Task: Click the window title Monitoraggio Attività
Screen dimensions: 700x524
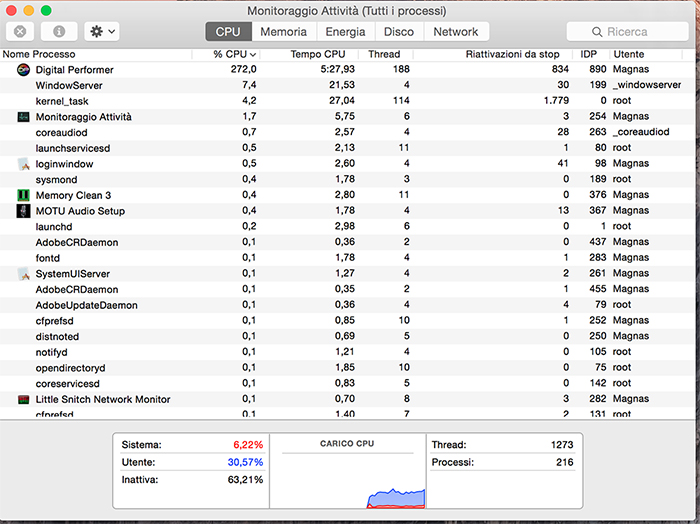Action: point(347,11)
